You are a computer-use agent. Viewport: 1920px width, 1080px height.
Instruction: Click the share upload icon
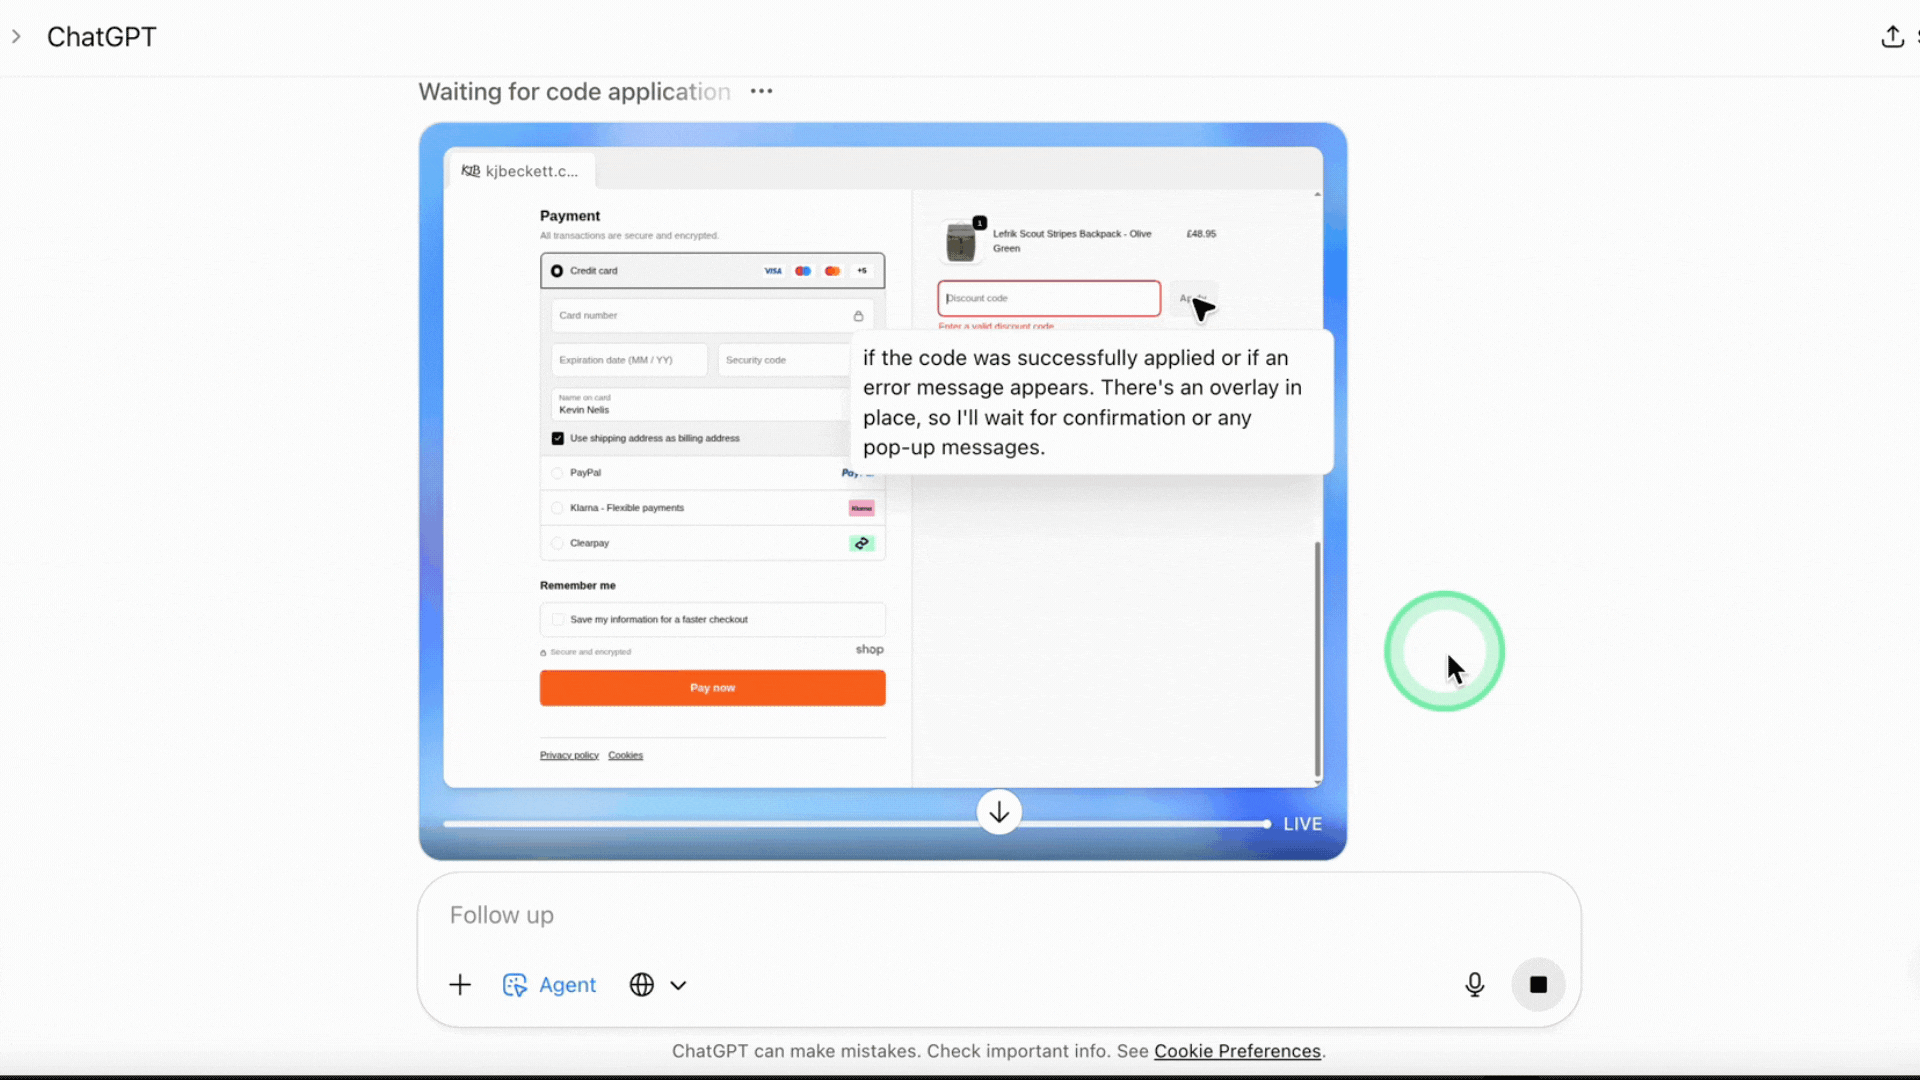tap(1892, 37)
